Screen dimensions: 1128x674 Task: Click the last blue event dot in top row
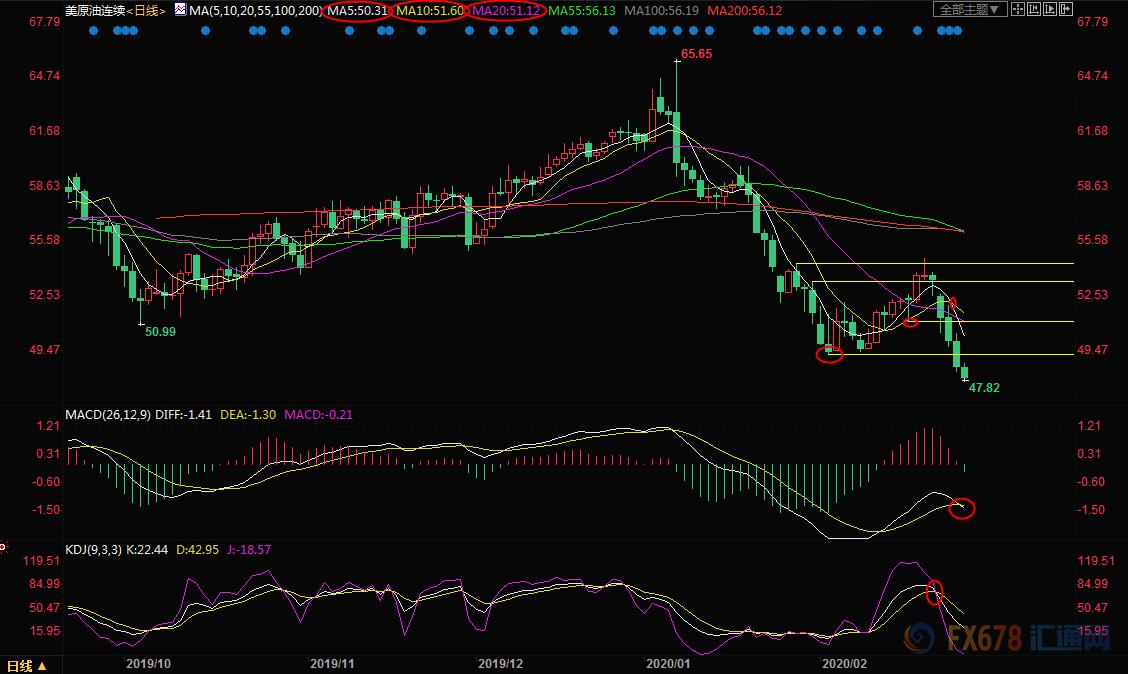pyautogui.click(x=958, y=31)
